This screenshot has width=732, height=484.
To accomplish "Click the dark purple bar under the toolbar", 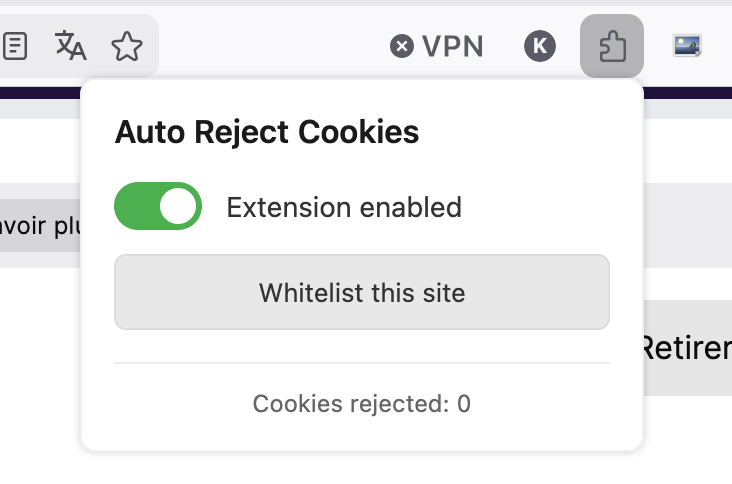I will click(40, 93).
